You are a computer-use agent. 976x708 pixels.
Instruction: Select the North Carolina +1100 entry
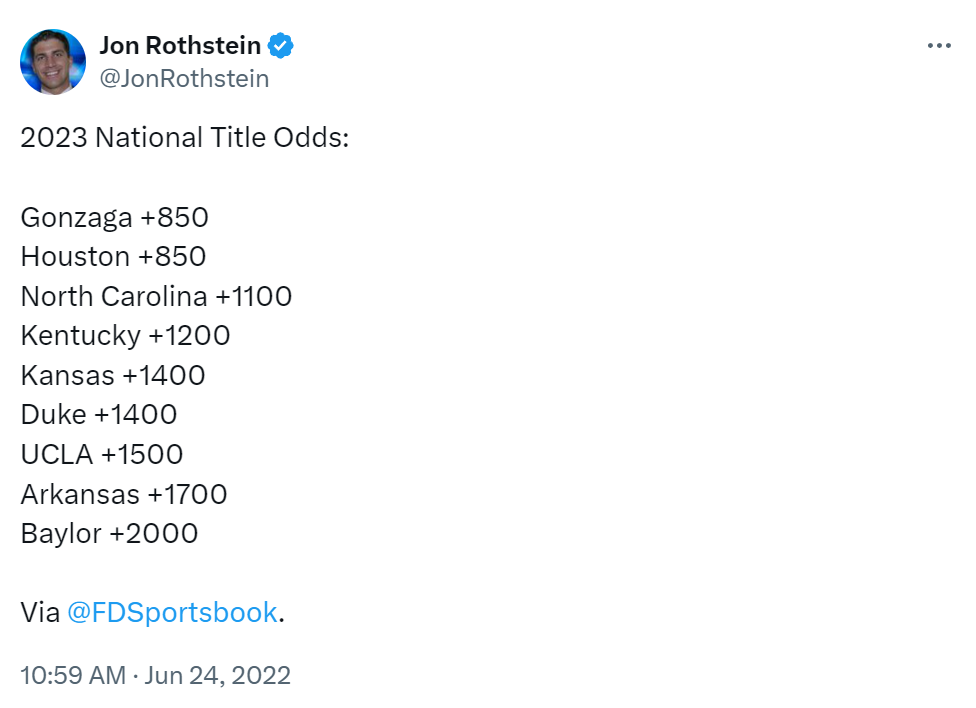[156, 296]
